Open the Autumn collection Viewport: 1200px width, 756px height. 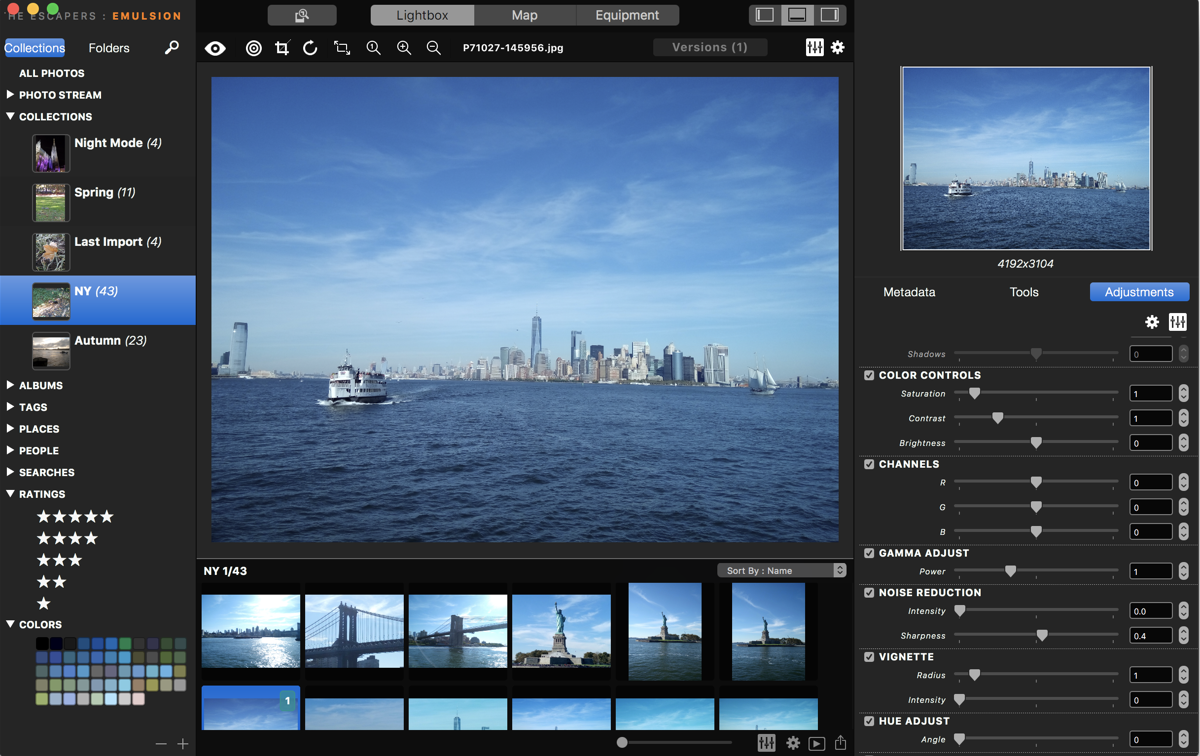coord(98,350)
